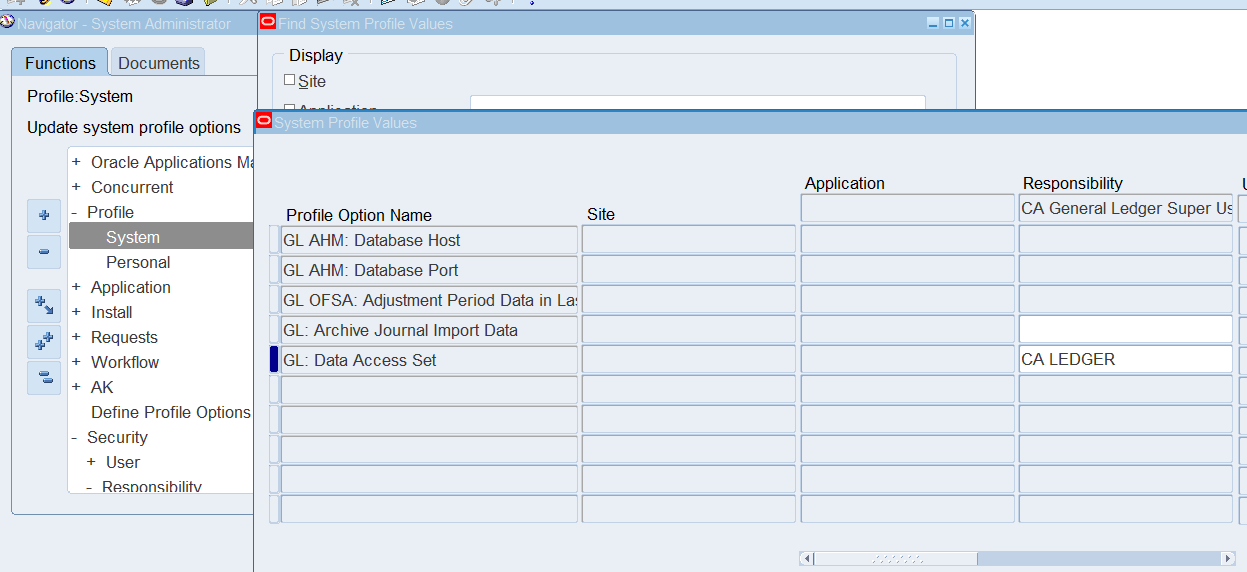Switch to the Functions tab
Image resolution: width=1247 pixels, height=572 pixels.
pyautogui.click(x=60, y=63)
